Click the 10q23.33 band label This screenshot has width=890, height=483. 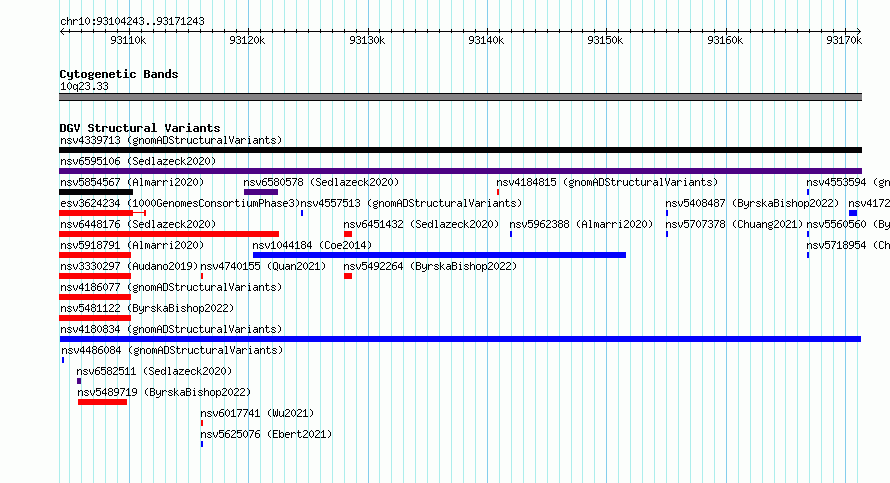click(84, 86)
